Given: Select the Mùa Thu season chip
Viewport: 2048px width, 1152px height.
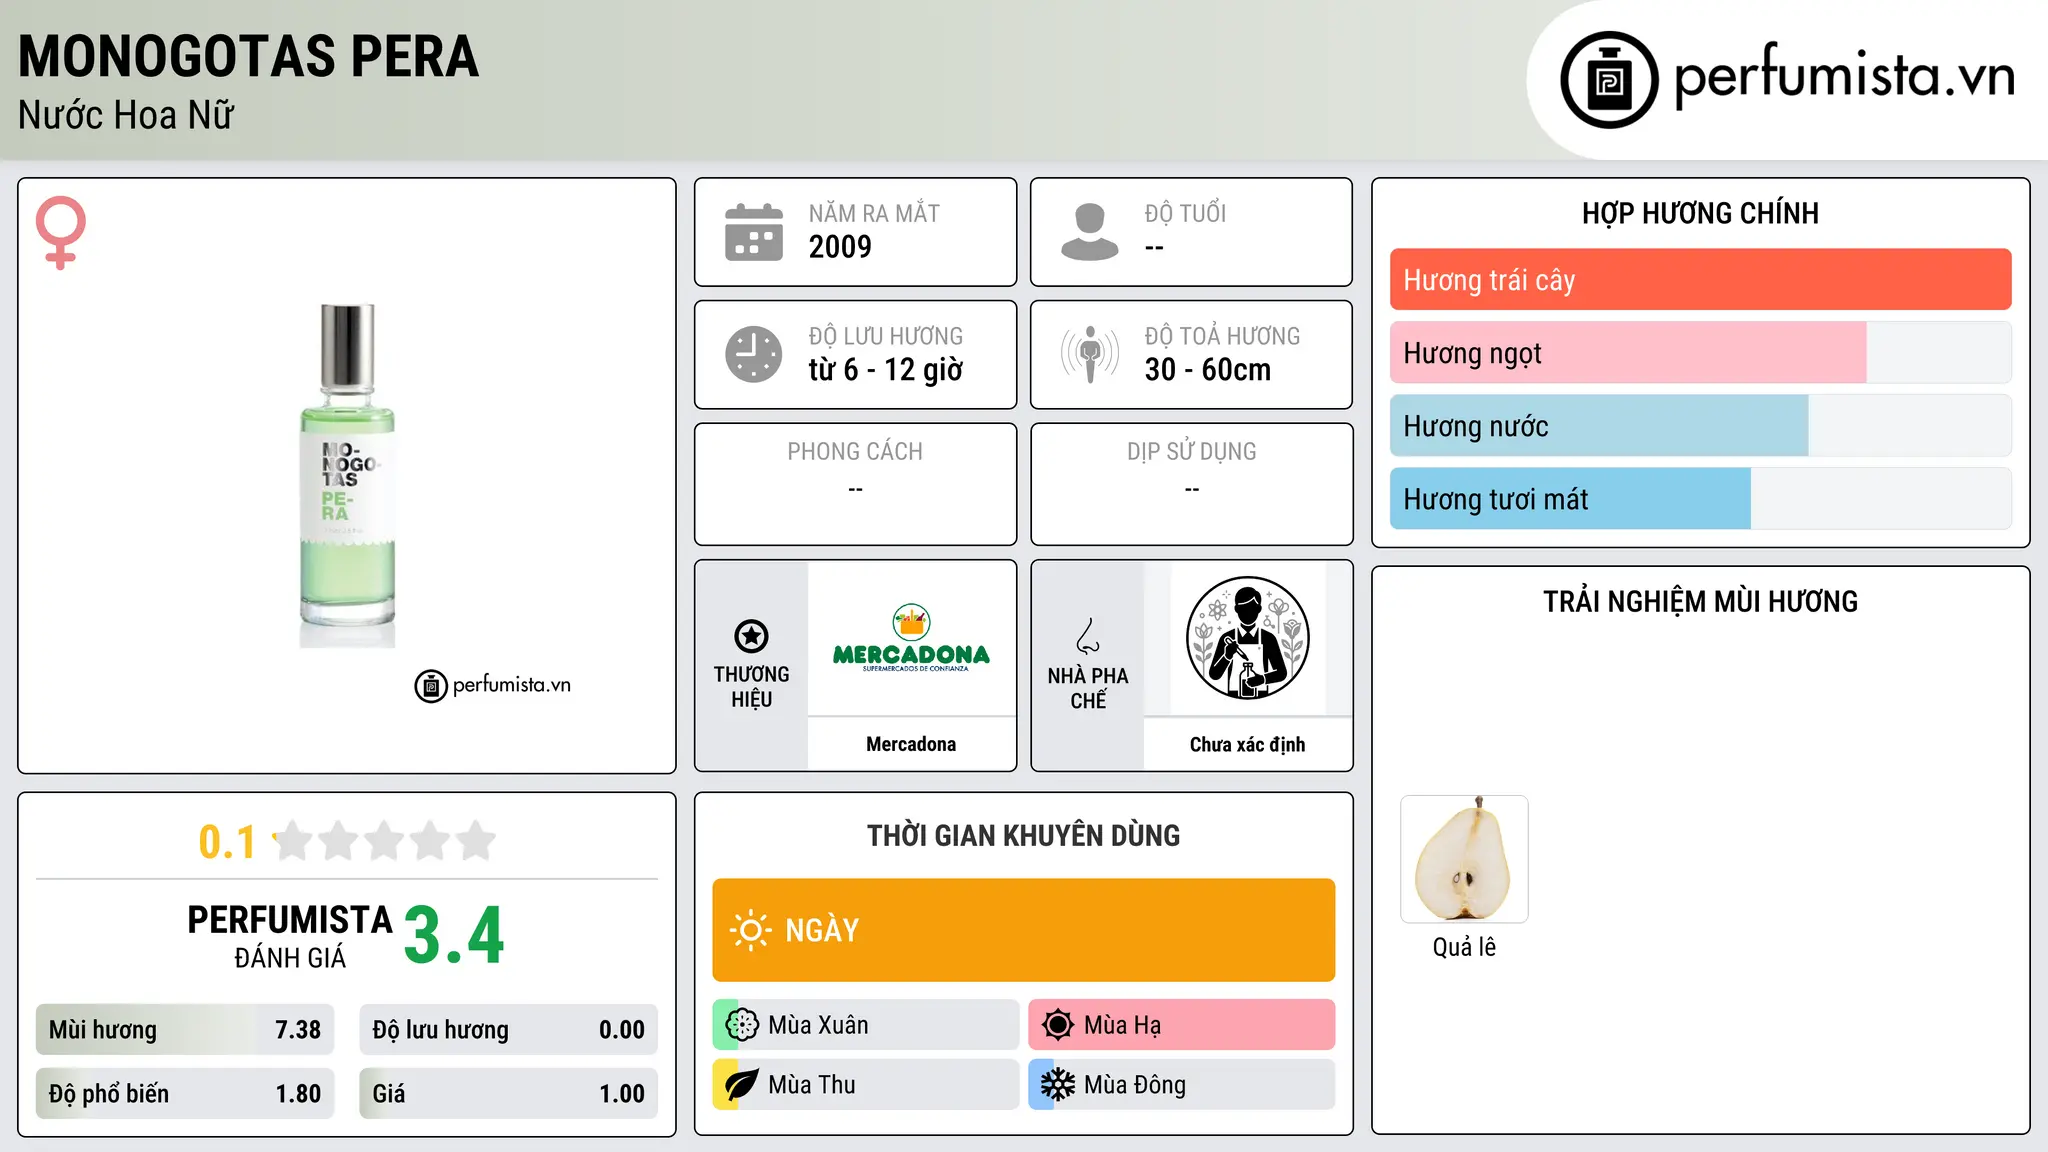Looking at the screenshot, I should 866,1085.
